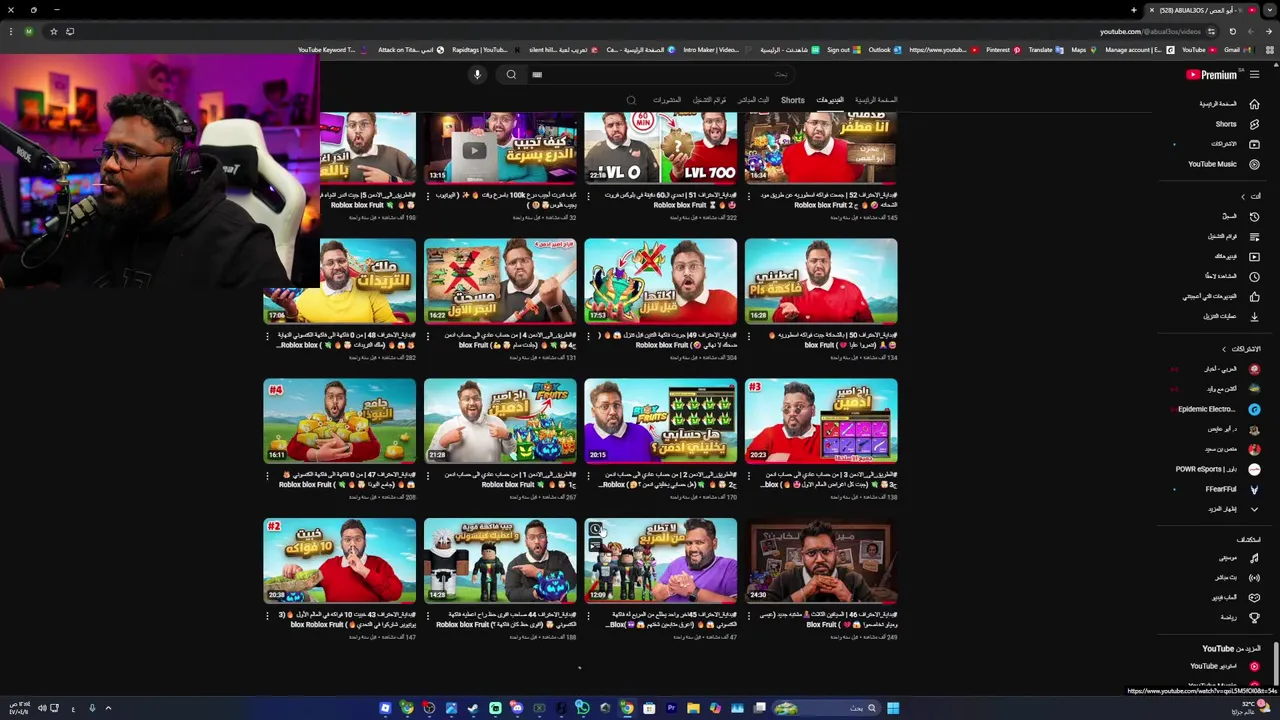The height and width of the screenshot is (720, 1280).
Task: Switch to the channel Home tab
Action: (x=876, y=100)
